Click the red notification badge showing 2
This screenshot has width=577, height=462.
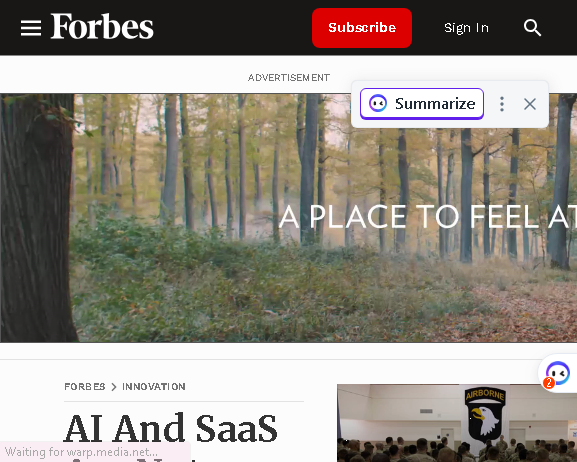[x=548, y=383]
